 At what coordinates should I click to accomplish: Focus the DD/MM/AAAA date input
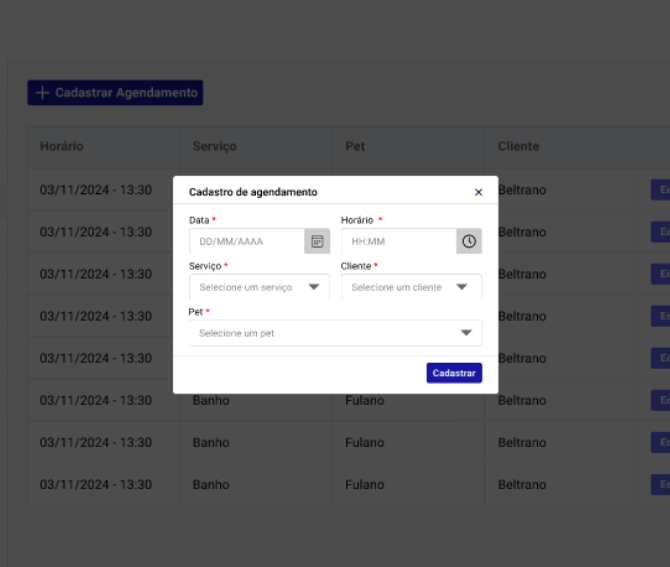click(246, 241)
